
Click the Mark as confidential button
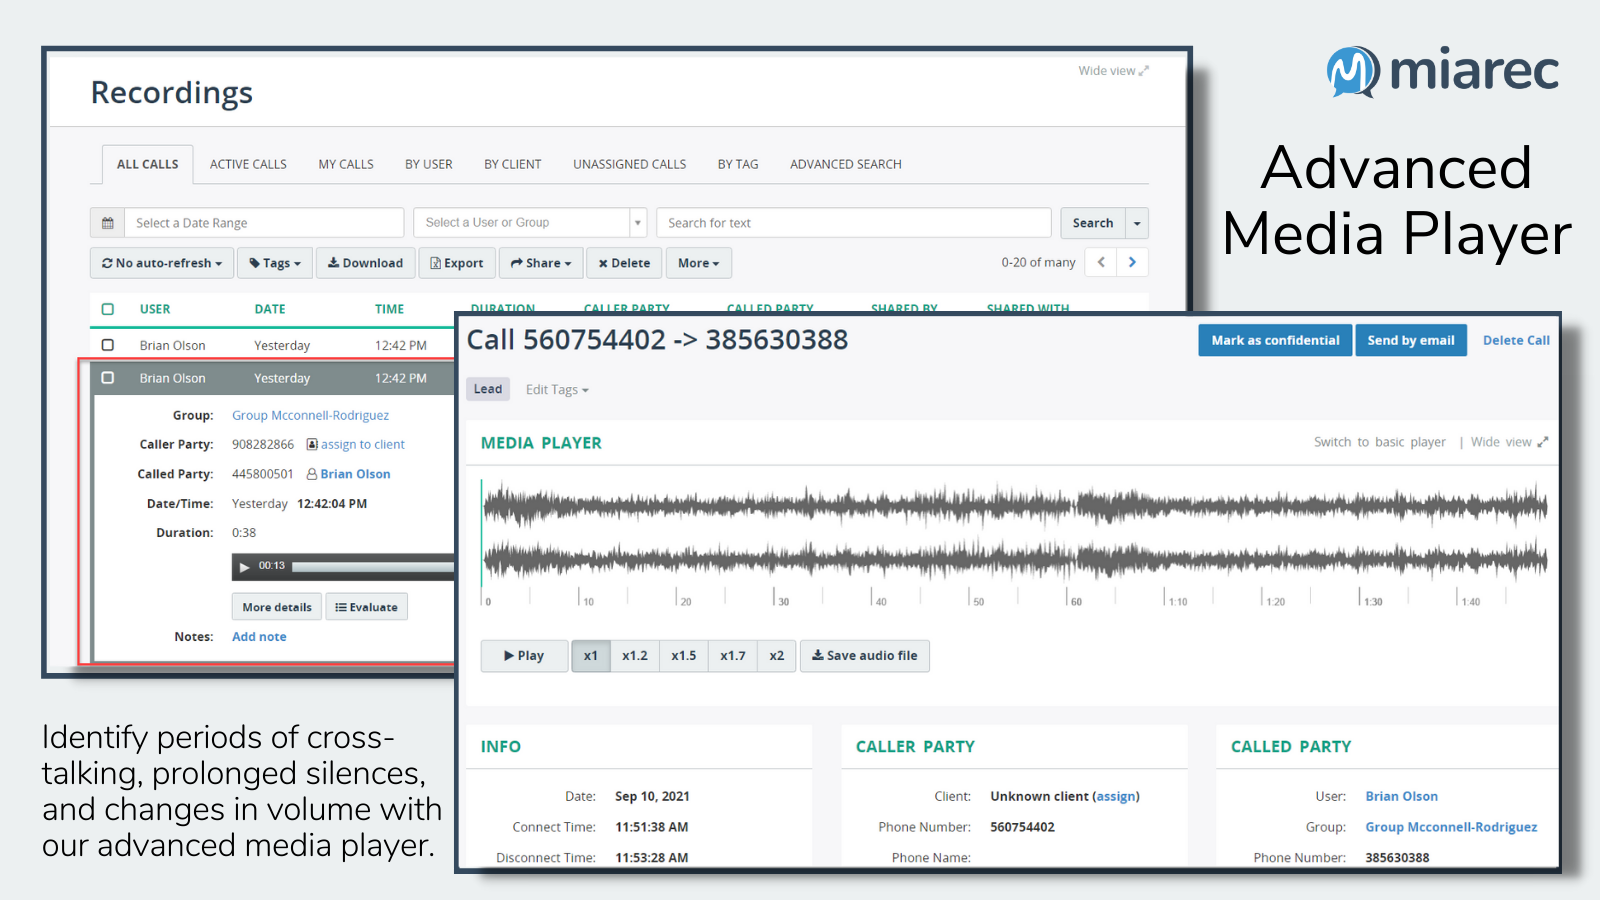click(1274, 340)
